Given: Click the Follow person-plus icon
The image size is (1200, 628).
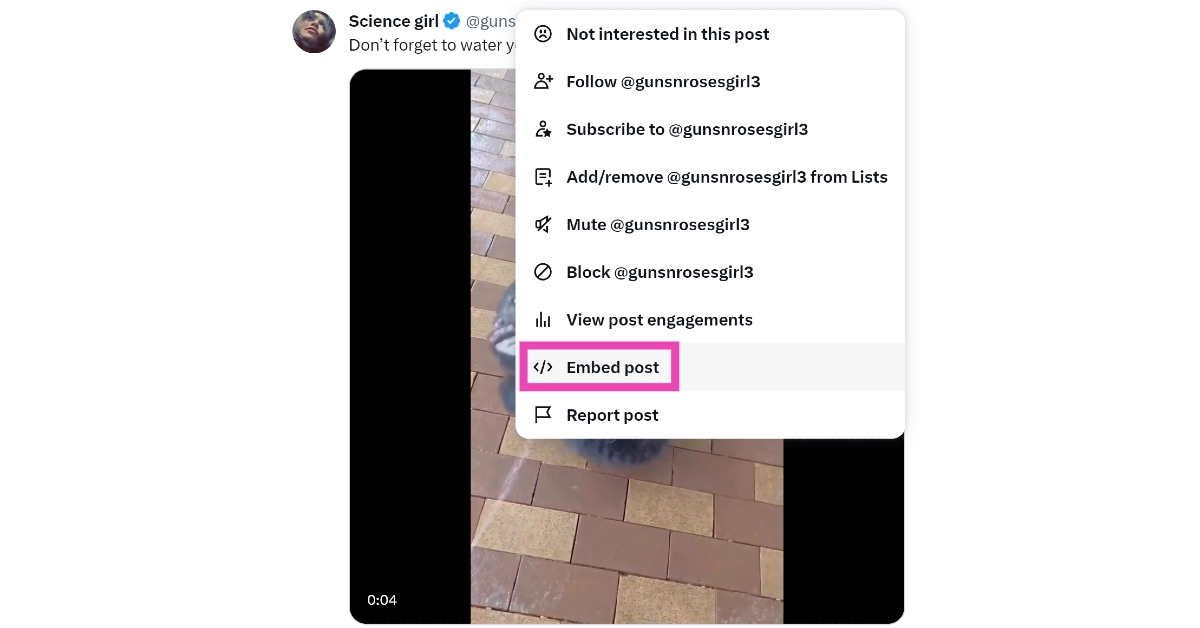Looking at the screenshot, I should pos(543,82).
